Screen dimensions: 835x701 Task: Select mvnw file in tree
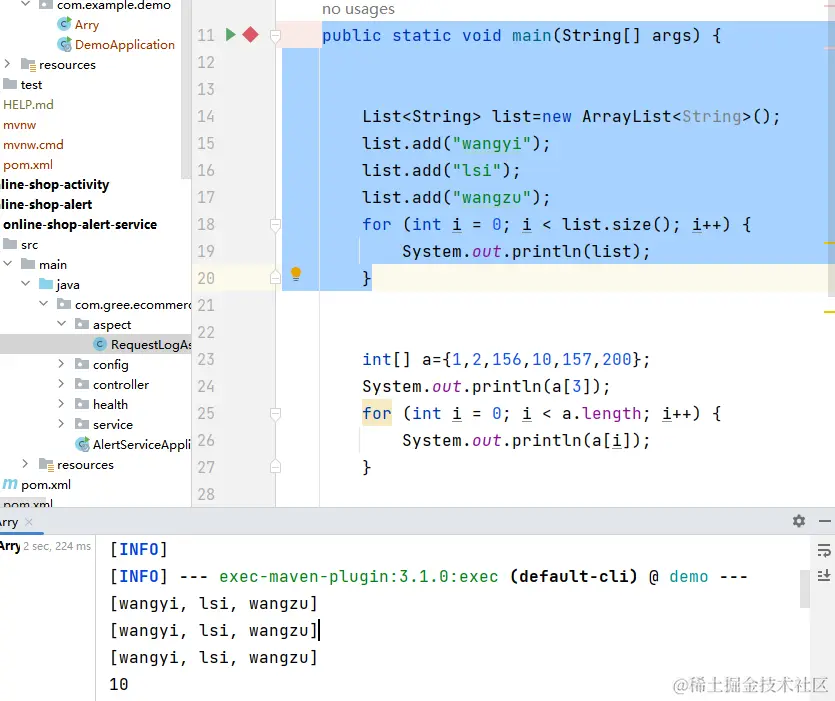click(20, 125)
